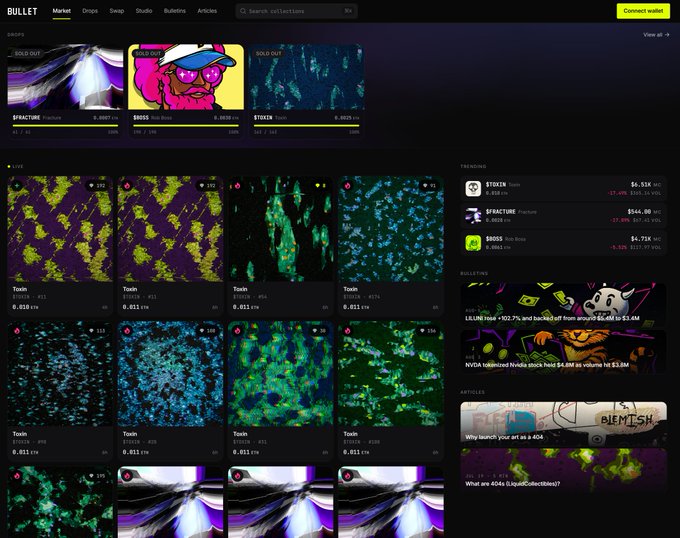Viewport: 680px width, 538px height.
Task: Open the Studio tab
Action: coord(144,11)
